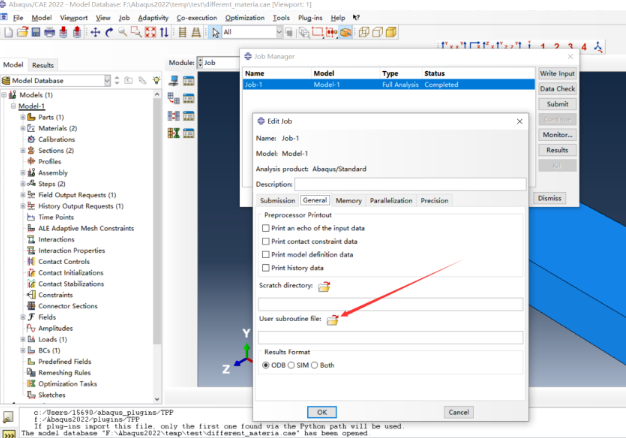Expand the Parts node in model tree
Screen dimensions: 626x438
23,117
